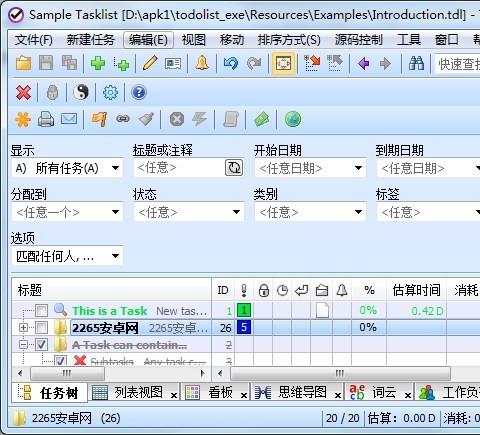Image resolution: width=480 pixels, height=435 pixels.
Task: Add new subtask green plus icon
Action: tap(121, 63)
